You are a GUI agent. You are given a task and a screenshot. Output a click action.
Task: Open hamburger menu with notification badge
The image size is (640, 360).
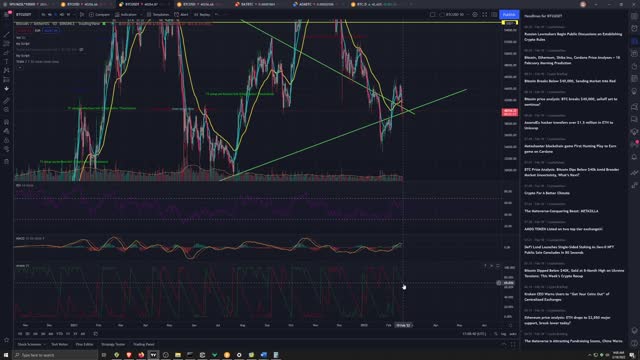coord(7,14)
